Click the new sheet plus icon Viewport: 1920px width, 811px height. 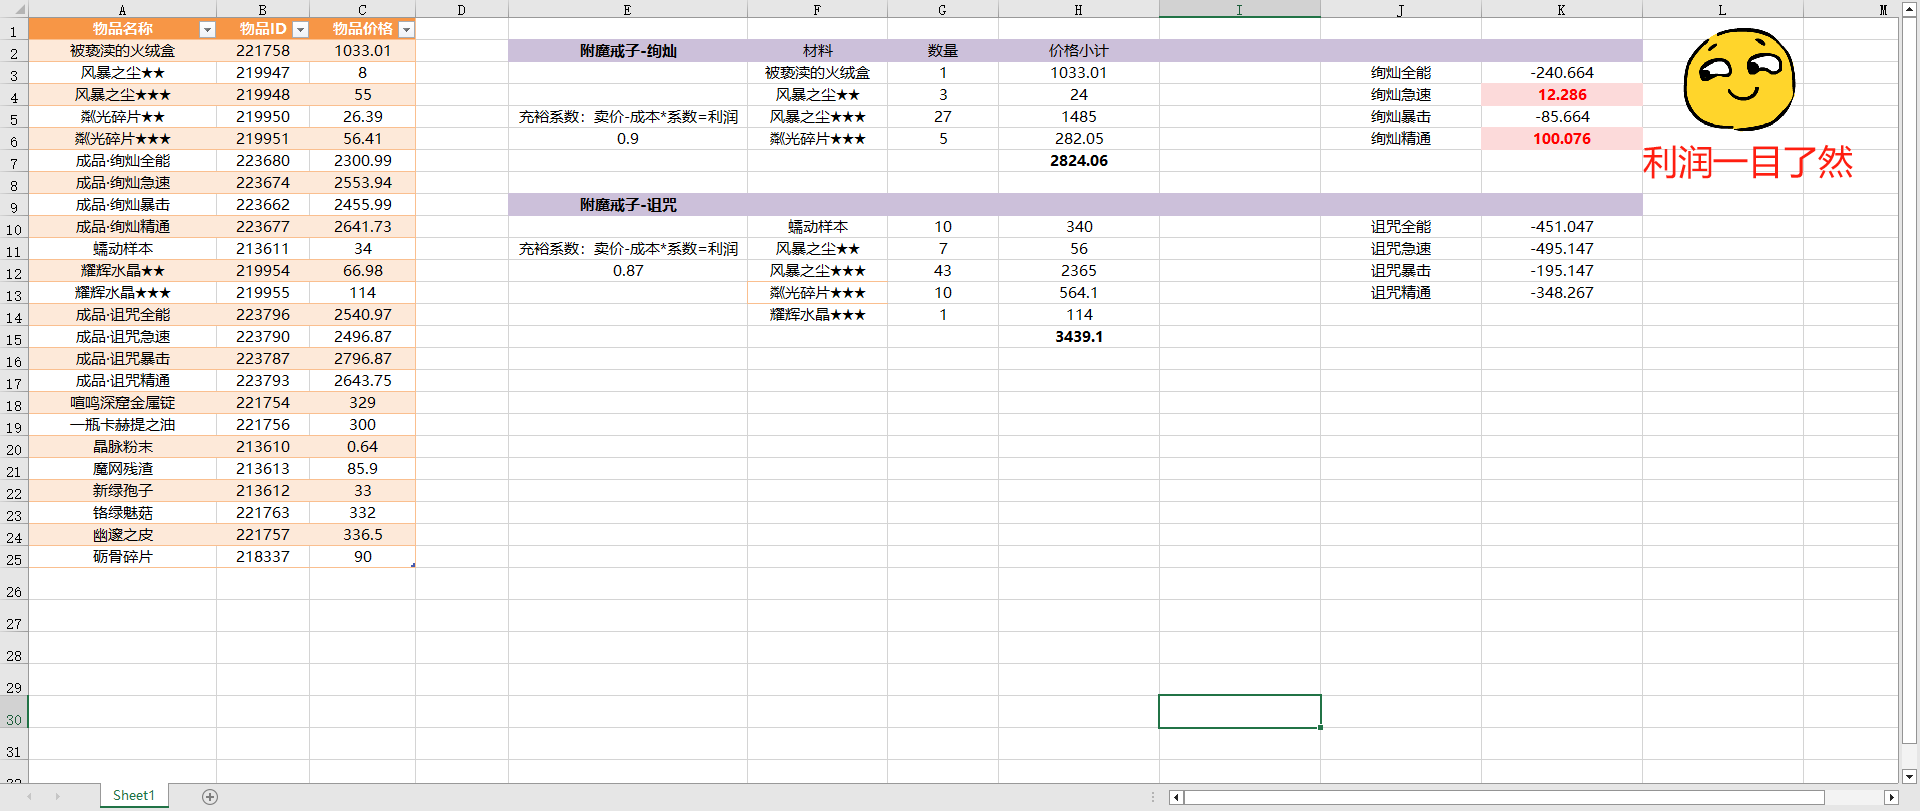pos(210,797)
